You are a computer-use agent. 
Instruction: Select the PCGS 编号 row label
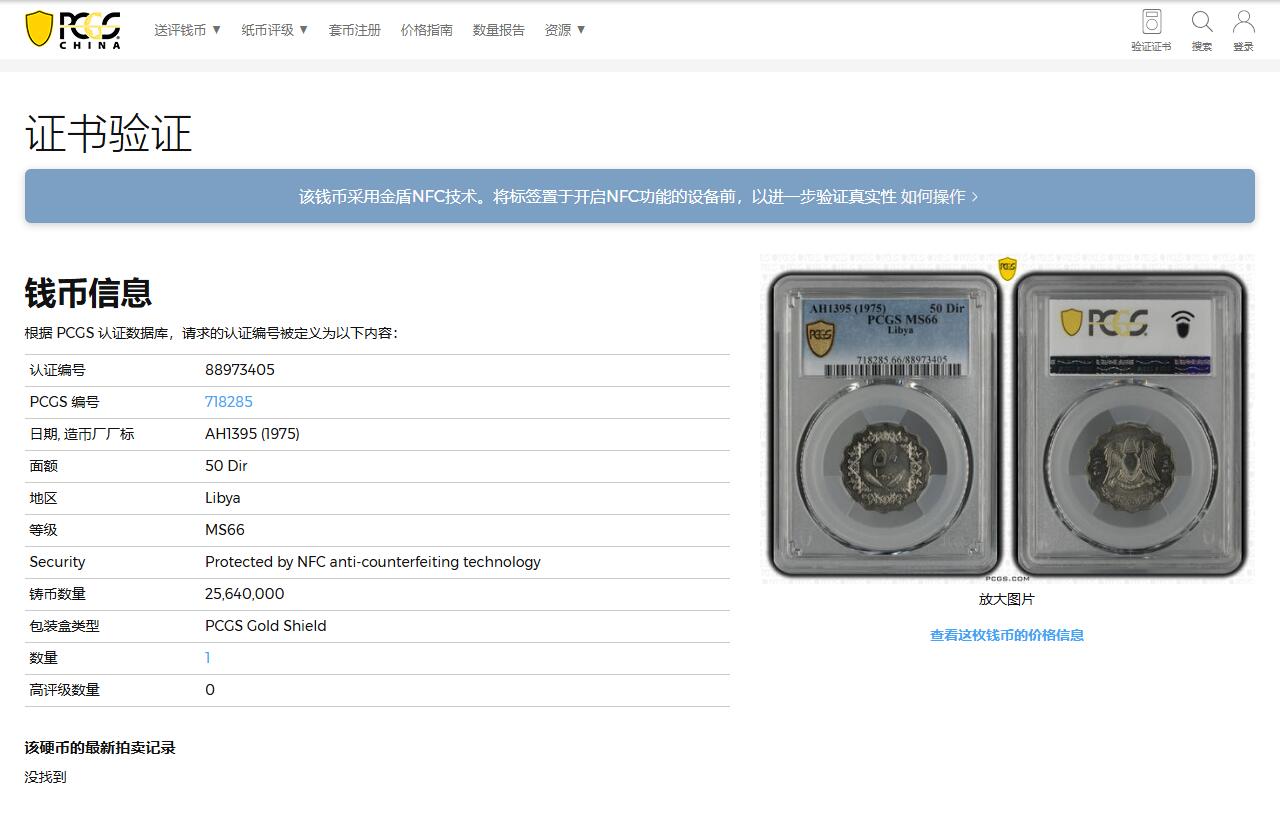point(64,402)
